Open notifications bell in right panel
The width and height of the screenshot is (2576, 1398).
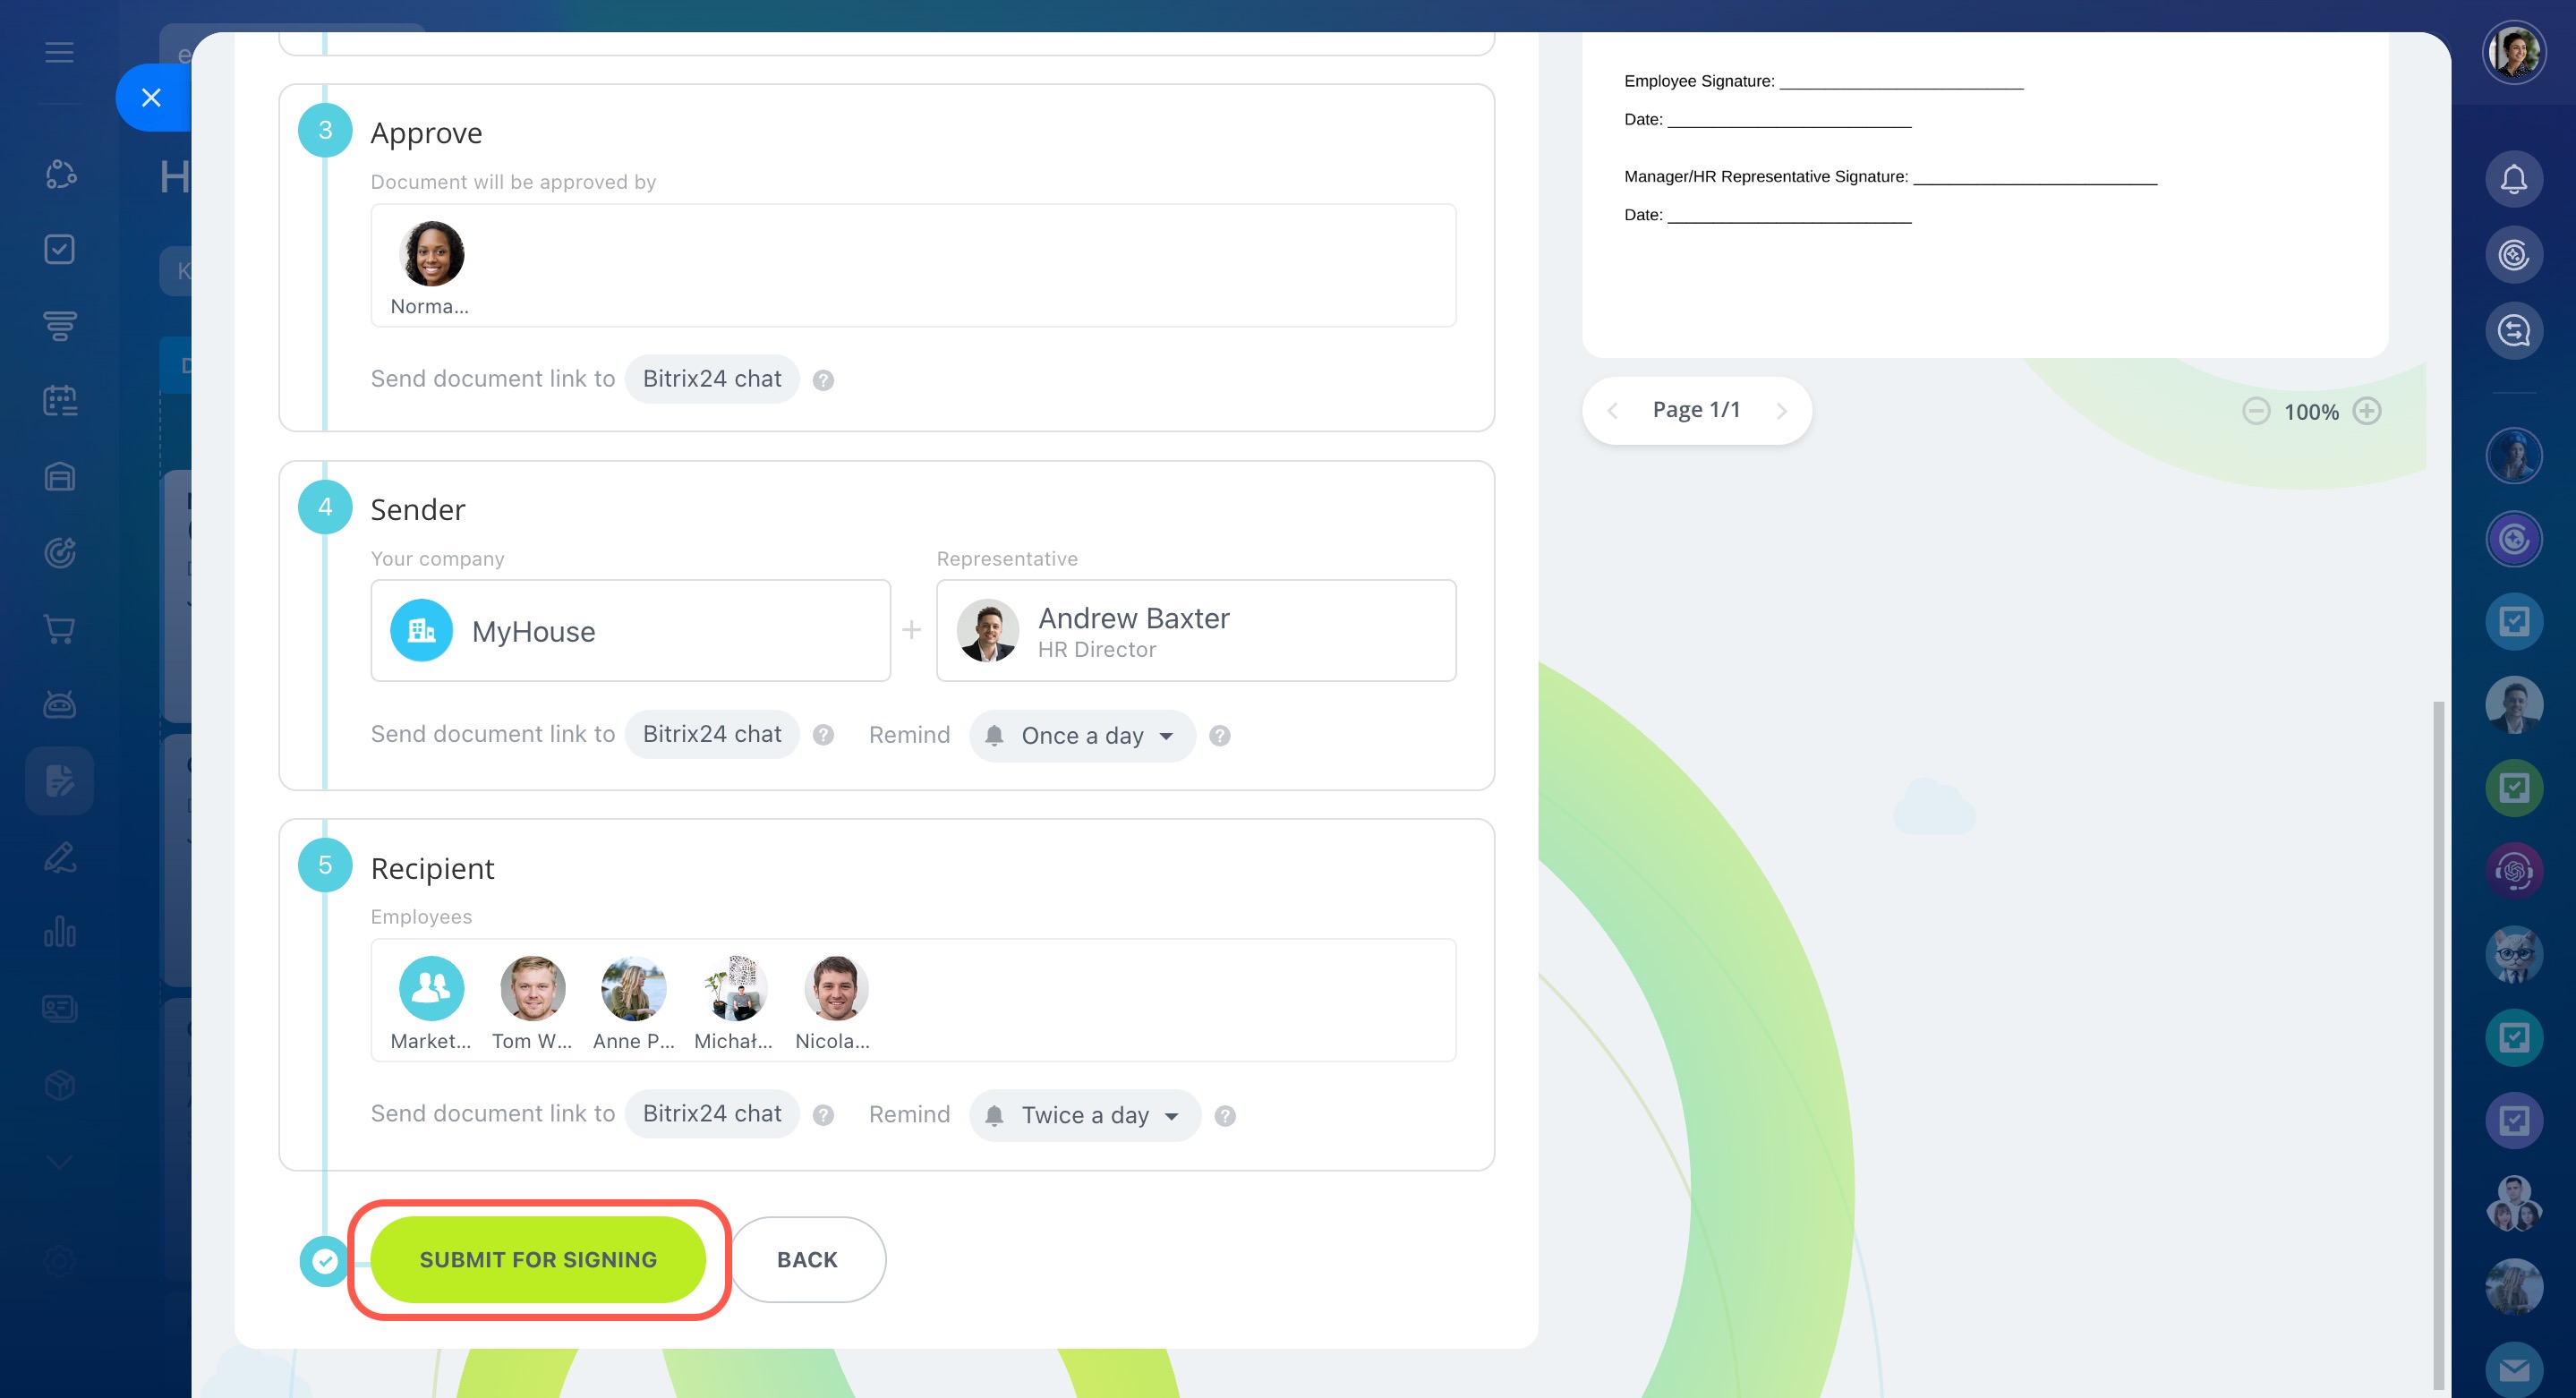click(2514, 179)
